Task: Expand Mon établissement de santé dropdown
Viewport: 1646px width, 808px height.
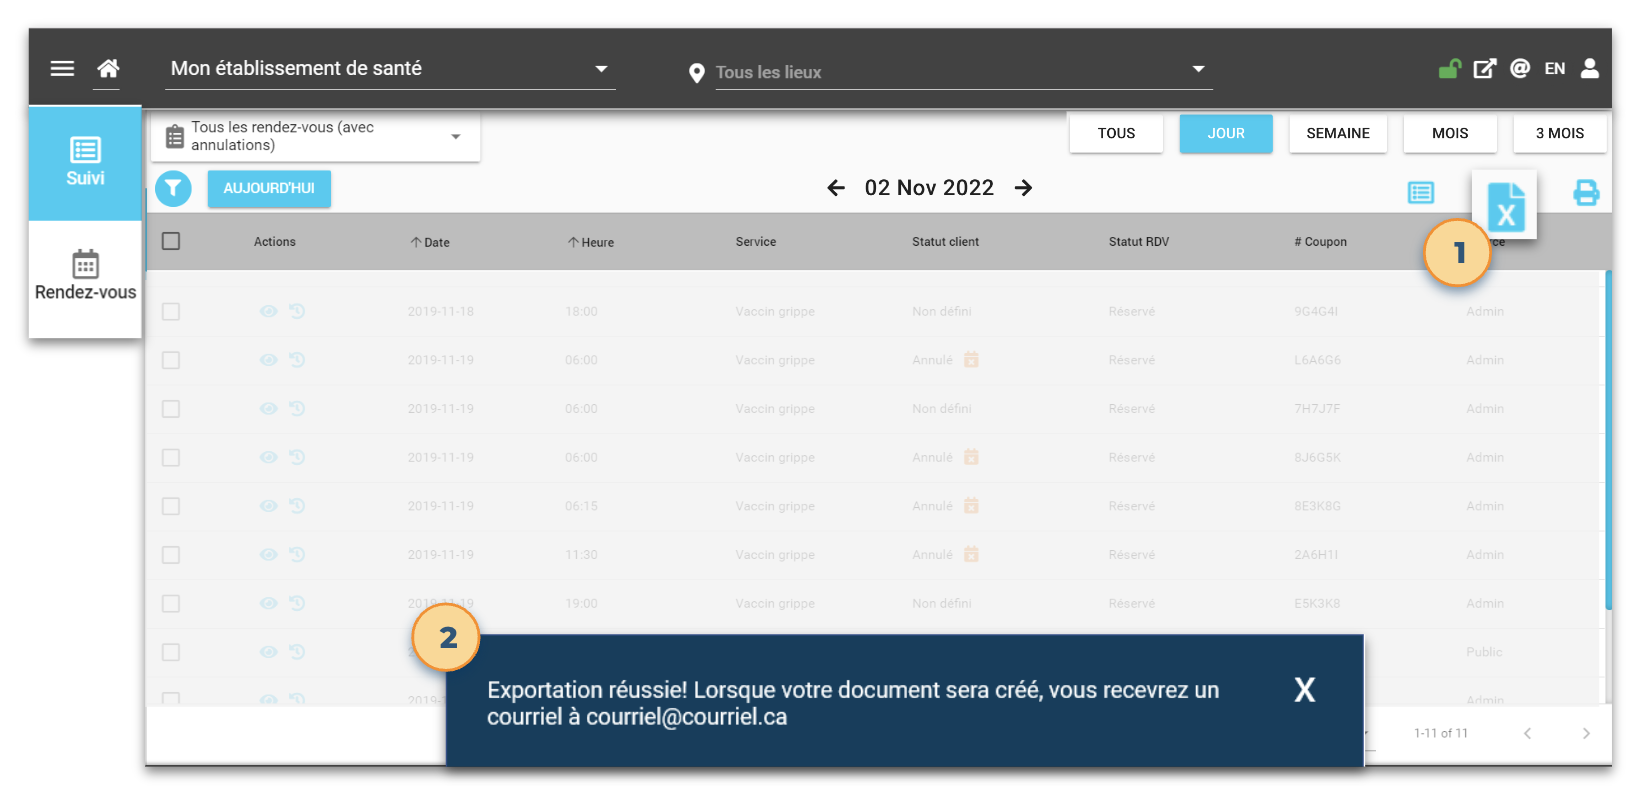Action: [x=390, y=68]
